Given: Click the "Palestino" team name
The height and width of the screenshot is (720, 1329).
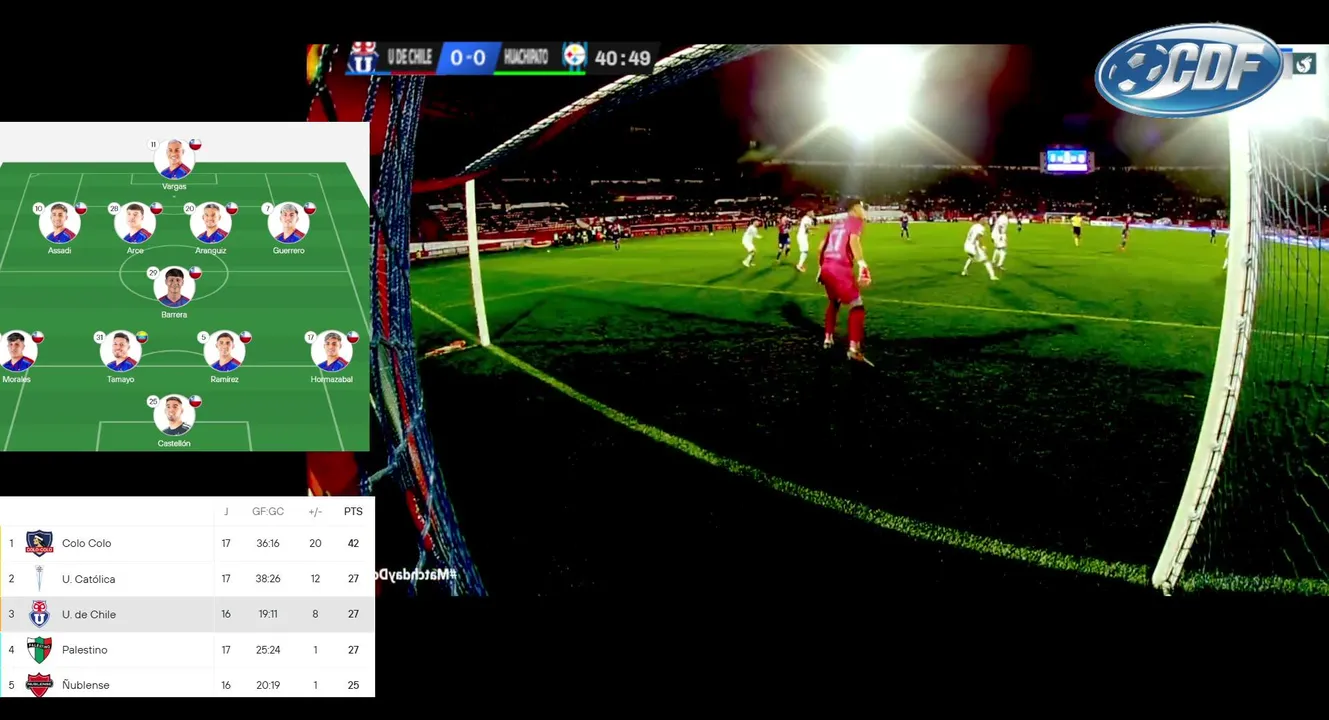Looking at the screenshot, I should point(85,650).
